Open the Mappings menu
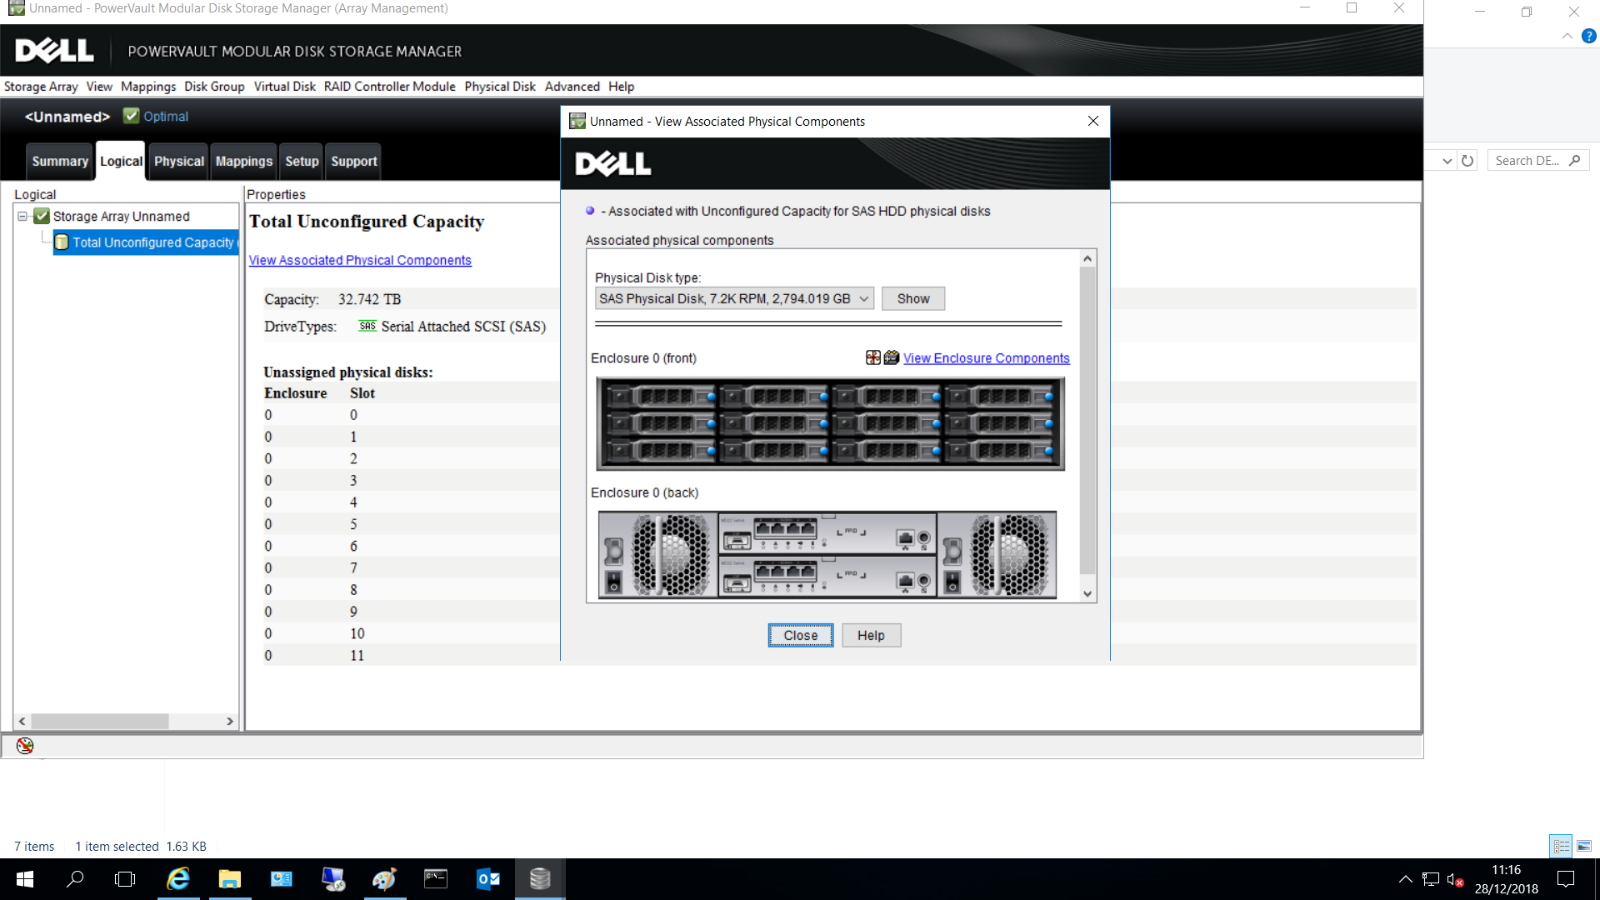This screenshot has height=900, width=1600. tap(148, 86)
